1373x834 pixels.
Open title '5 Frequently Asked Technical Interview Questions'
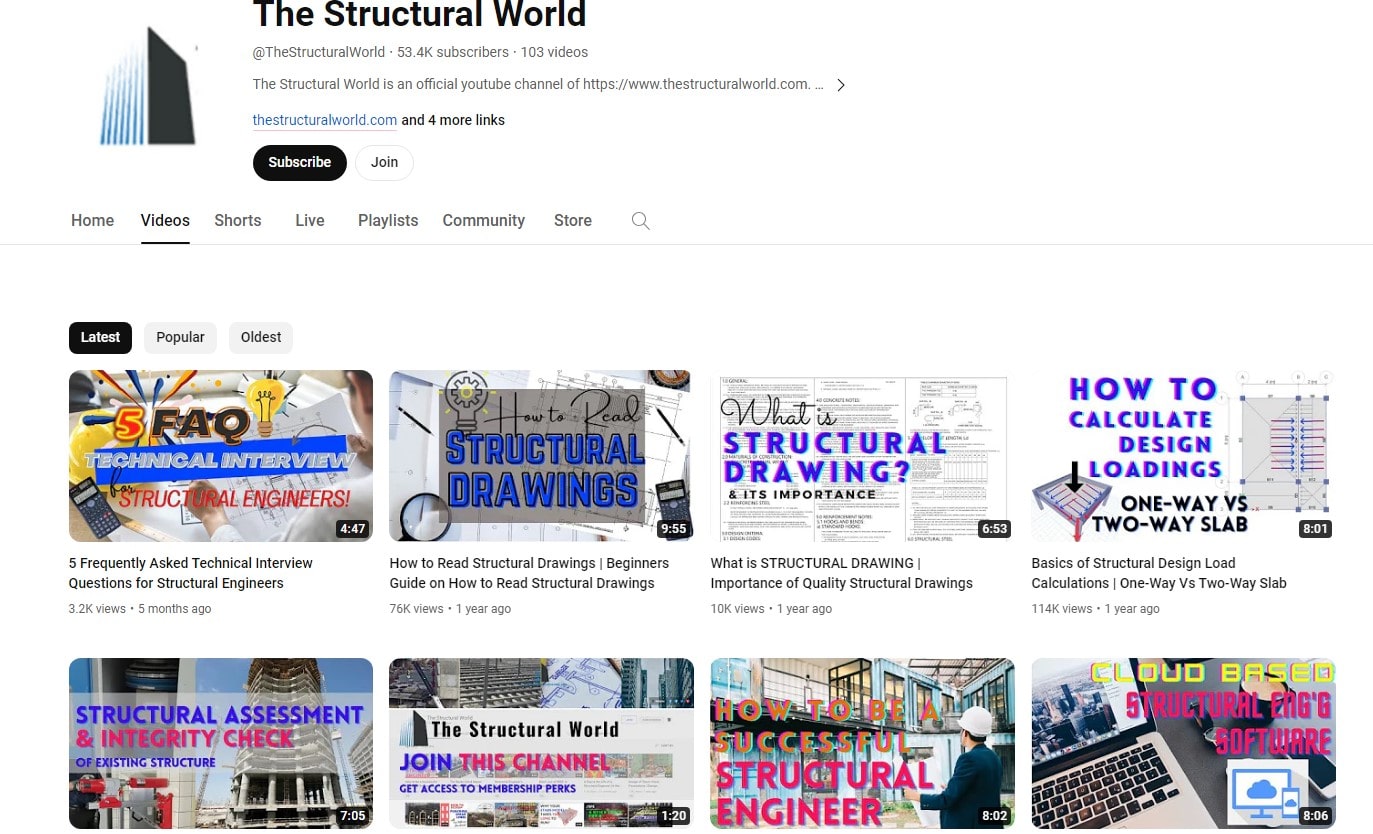click(191, 573)
